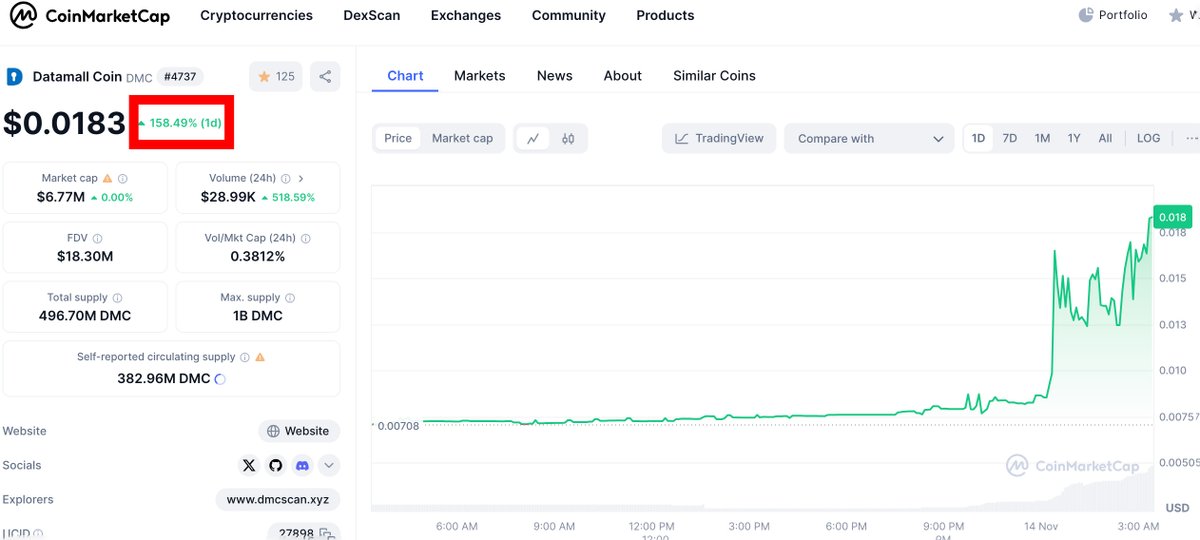
Task: Click the Datamall Coin logo icon
Action: click(14, 76)
